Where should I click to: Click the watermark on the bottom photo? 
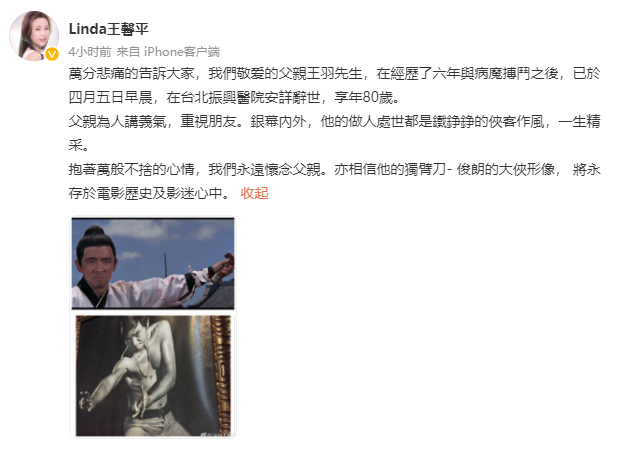pyautogui.click(x=216, y=434)
